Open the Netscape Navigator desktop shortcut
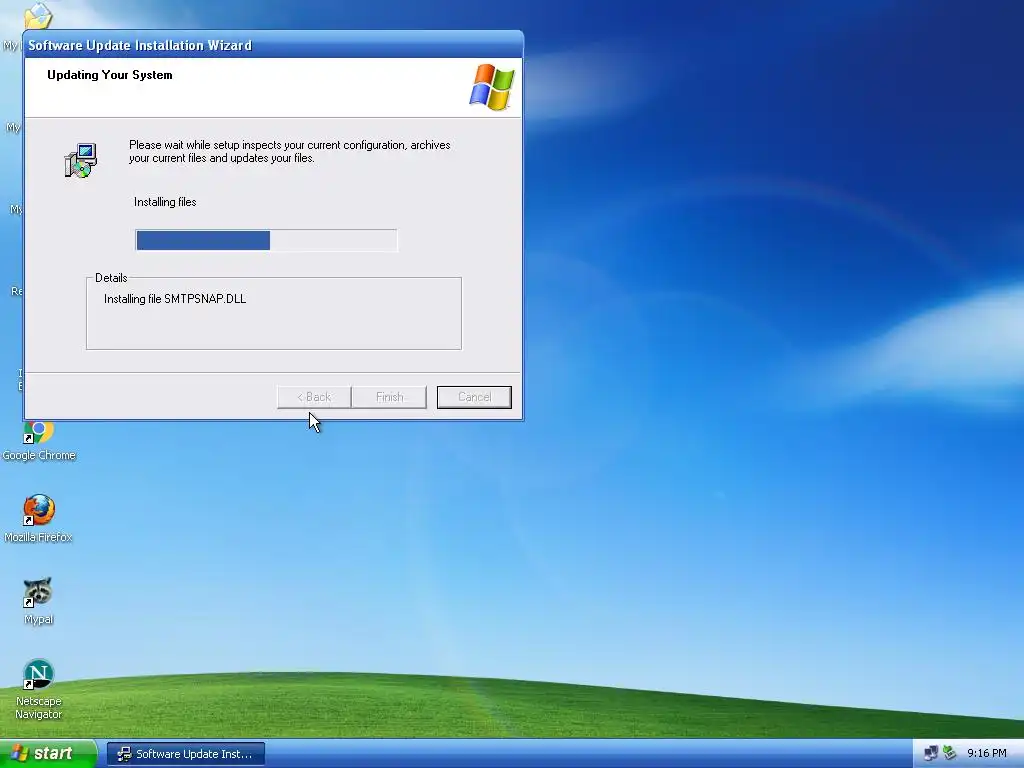The image size is (1024, 768). tap(39, 689)
